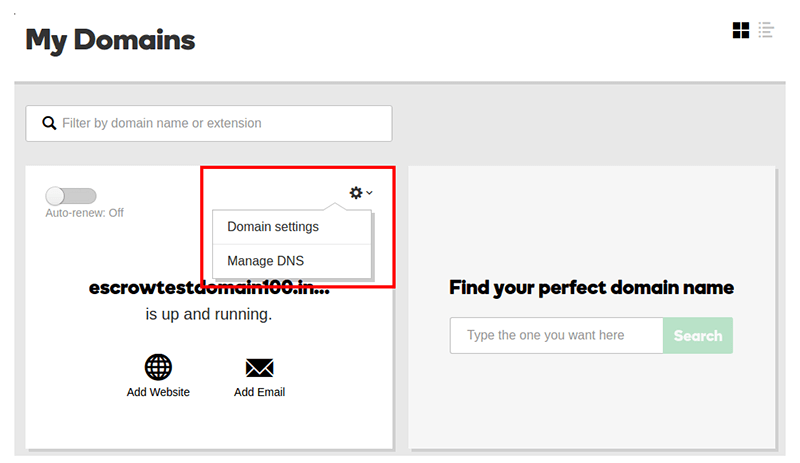
Task: Click the envelope icon for Add Email
Action: [259, 368]
